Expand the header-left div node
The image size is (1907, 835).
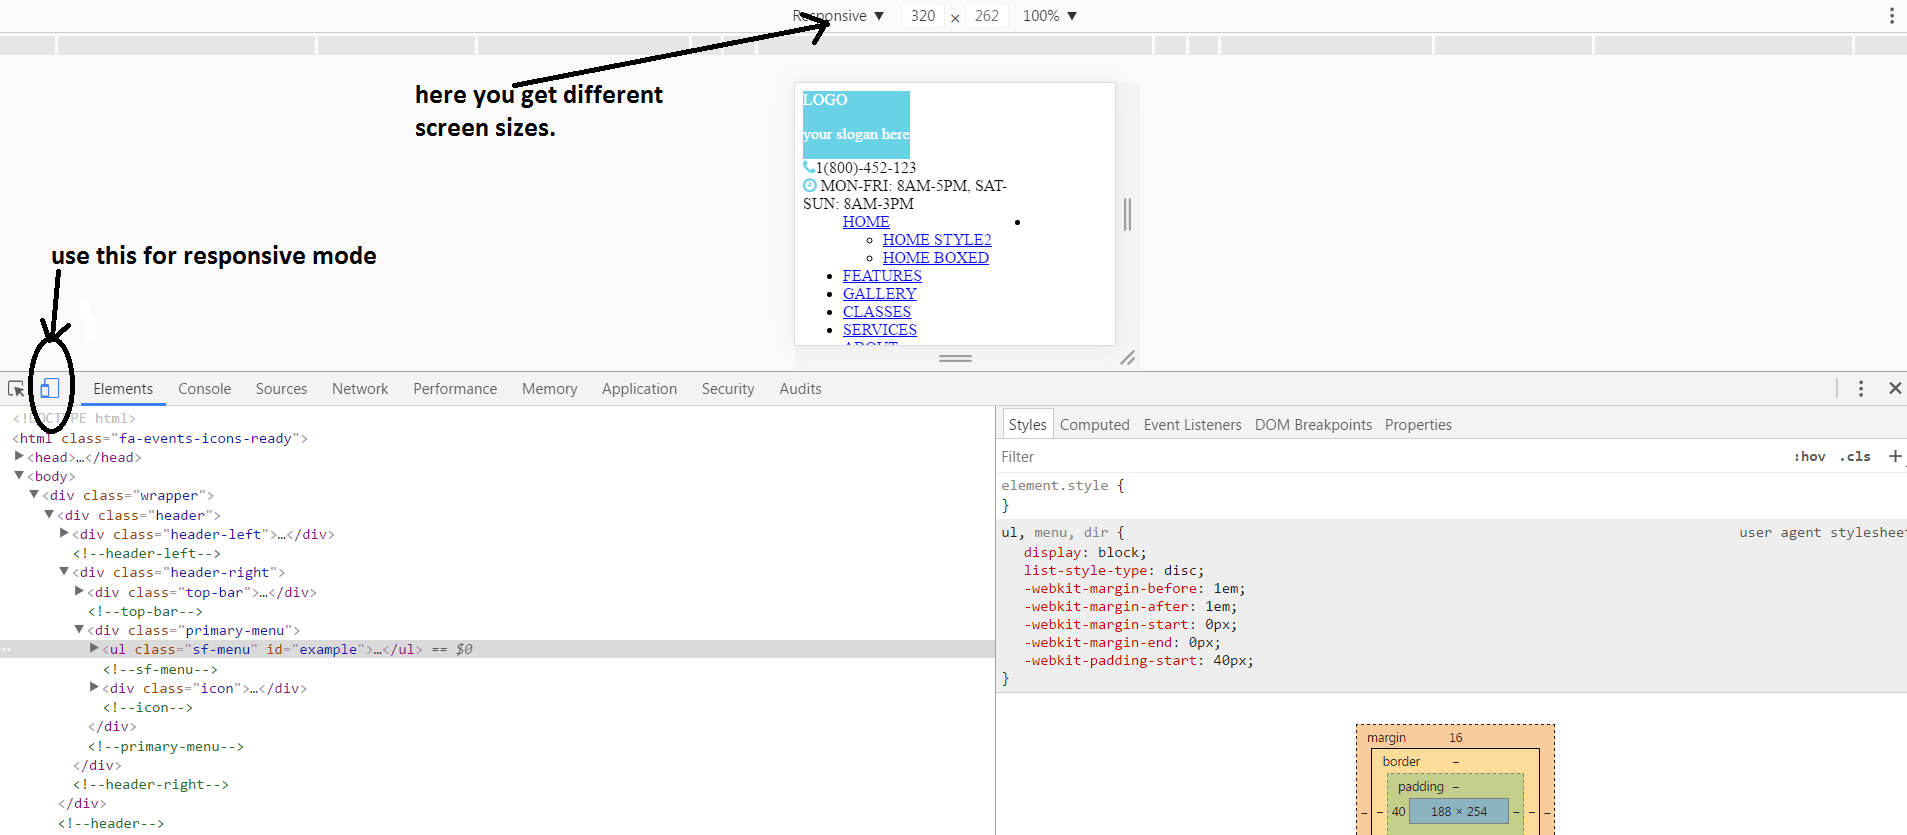click(64, 534)
